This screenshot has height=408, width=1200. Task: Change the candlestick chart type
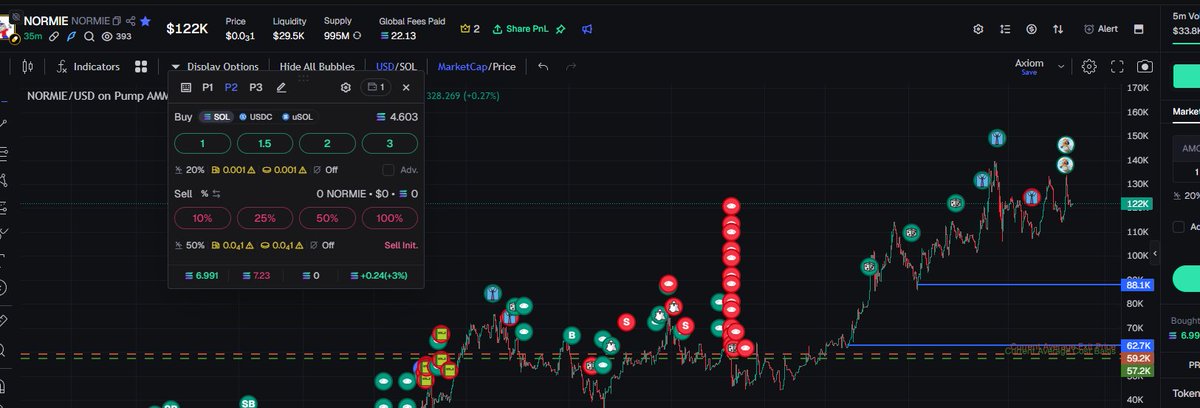point(27,67)
